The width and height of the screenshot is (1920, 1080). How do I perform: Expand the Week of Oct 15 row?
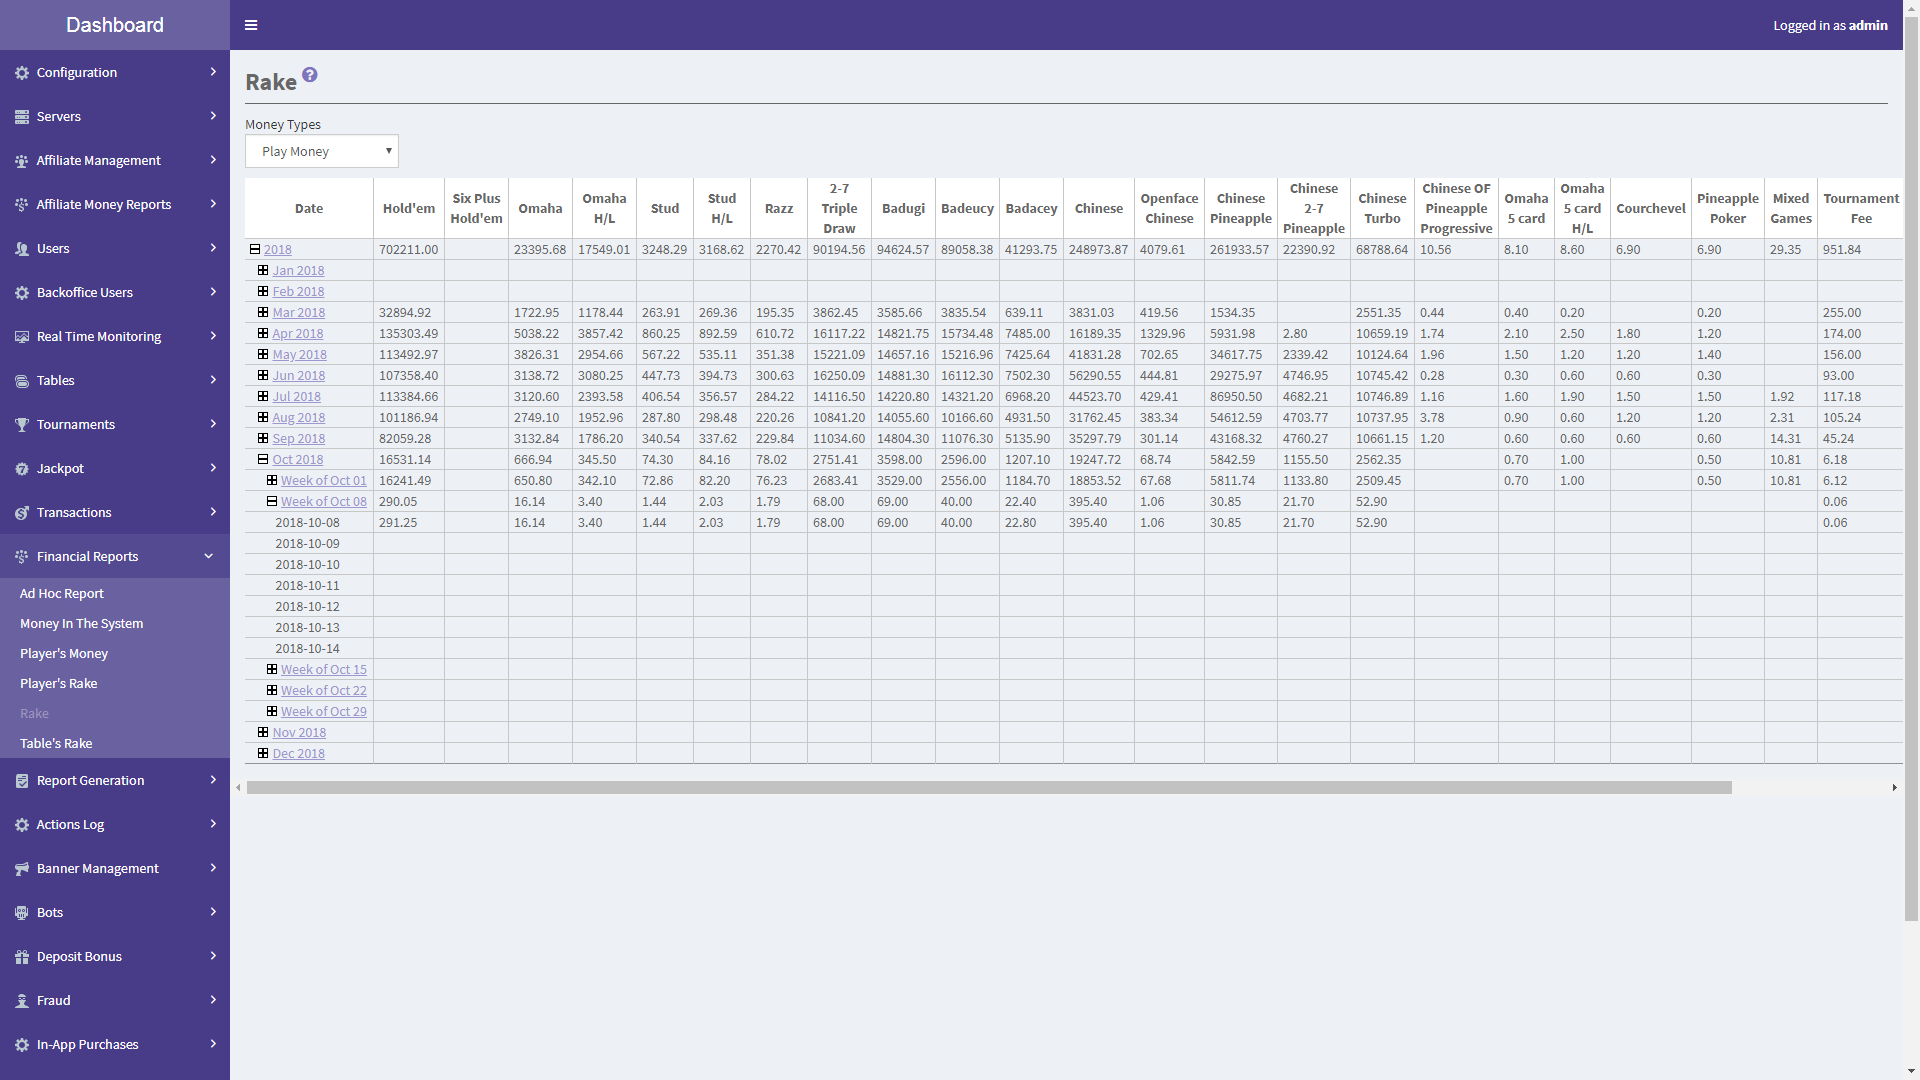271,669
